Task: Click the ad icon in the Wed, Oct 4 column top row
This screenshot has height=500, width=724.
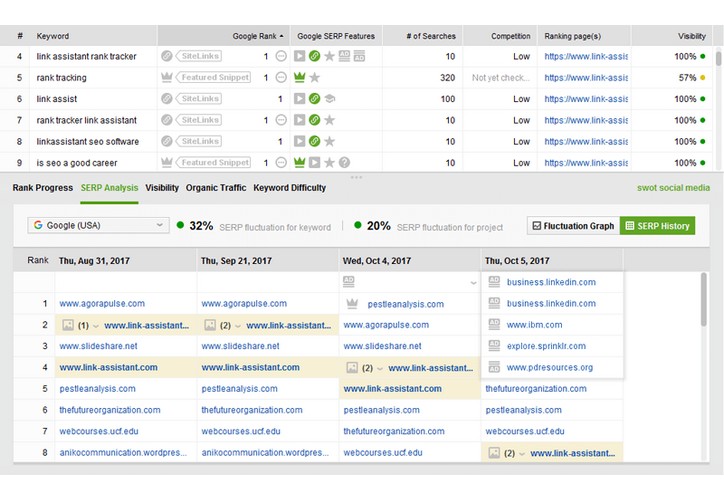Action: tap(349, 281)
